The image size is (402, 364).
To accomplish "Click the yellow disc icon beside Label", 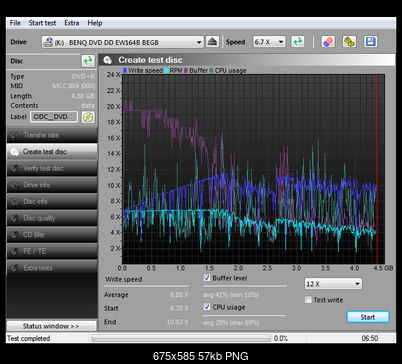I will [x=88, y=117].
